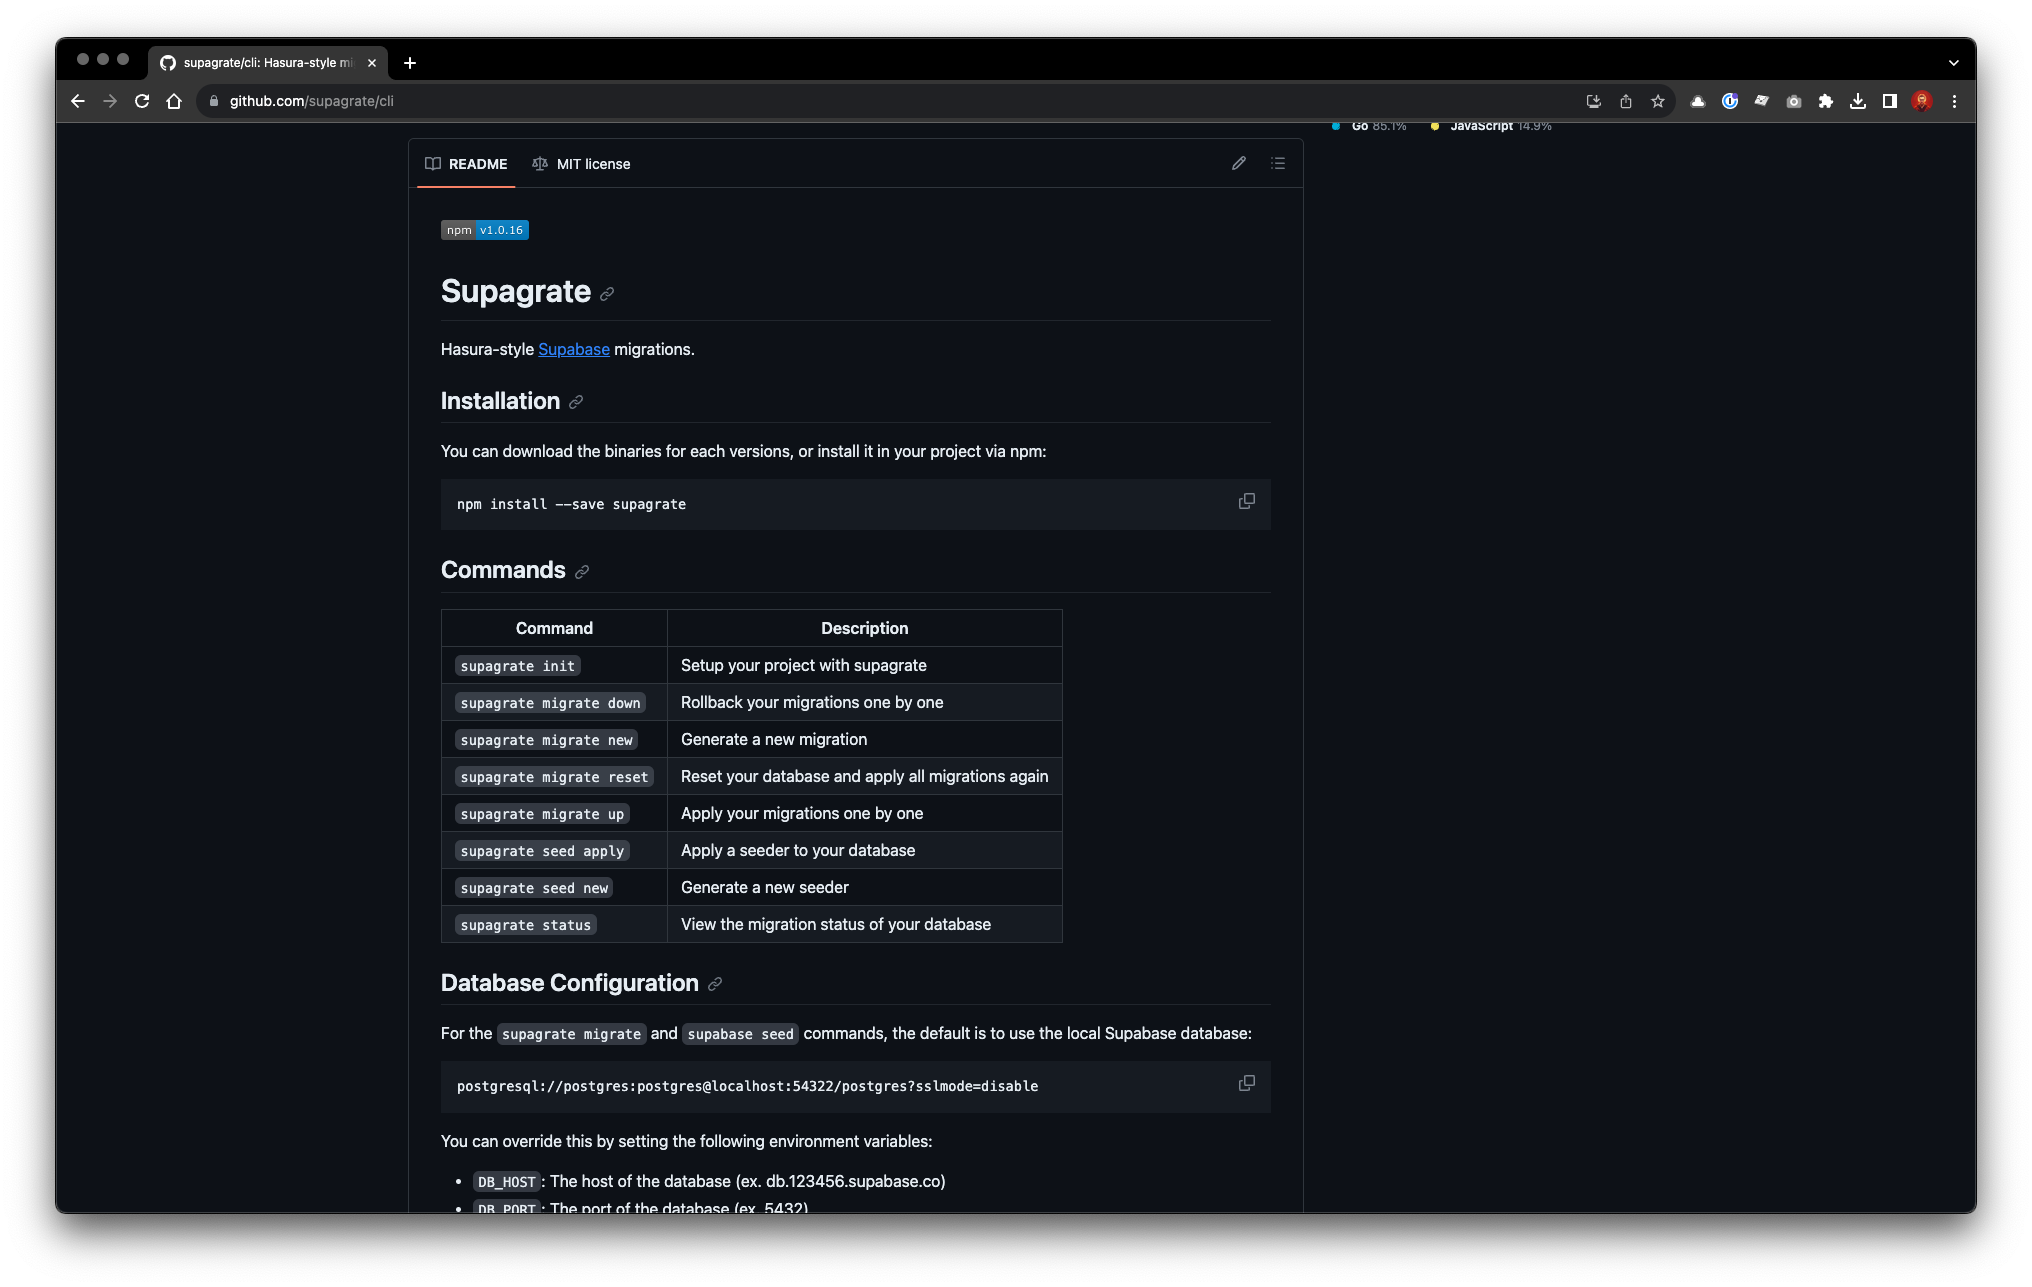Open a new browser tab

pyautogui.click(x=410, y=63)
